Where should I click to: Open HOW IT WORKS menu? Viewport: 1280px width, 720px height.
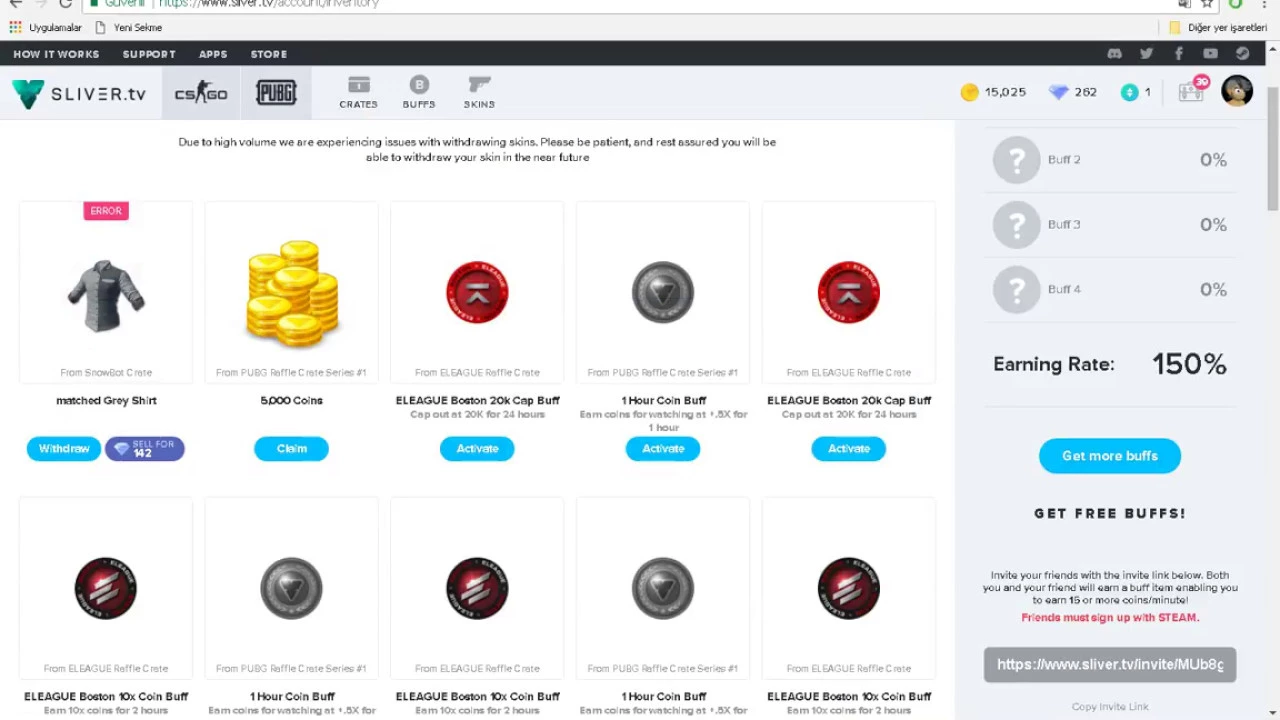tap(56, 54)
